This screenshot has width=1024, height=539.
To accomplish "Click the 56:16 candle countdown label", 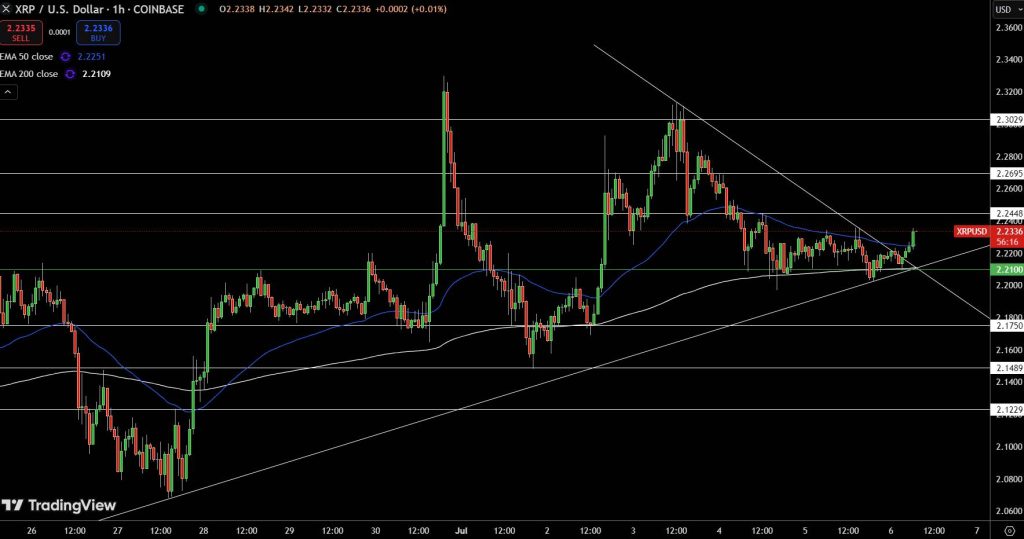I will (1008, 242).
